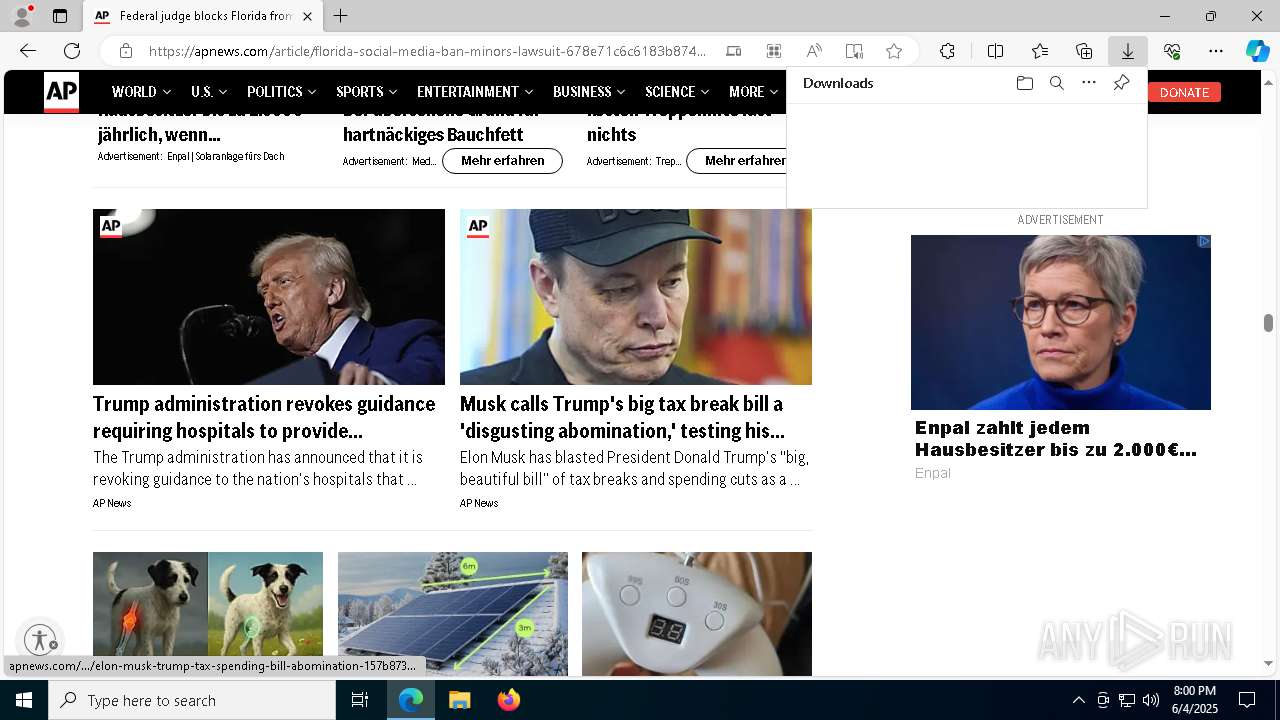View site information lock icon
Viewport: 1280px width, 720px height.
[125, 51]
